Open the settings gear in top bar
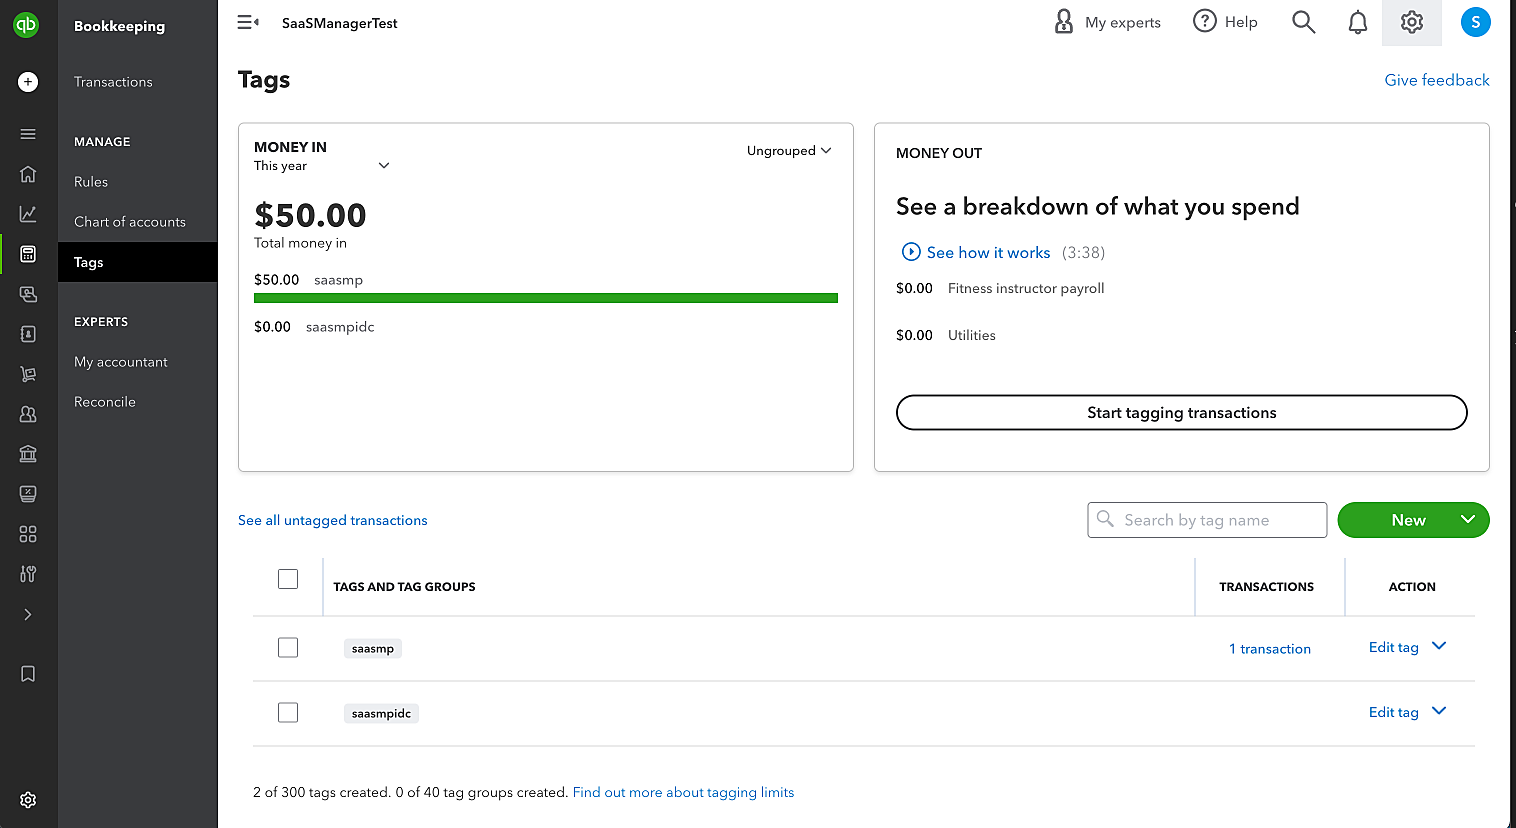Viewport: 1516px width, 828px height. pyautogui.click(x=1411, y=22)
